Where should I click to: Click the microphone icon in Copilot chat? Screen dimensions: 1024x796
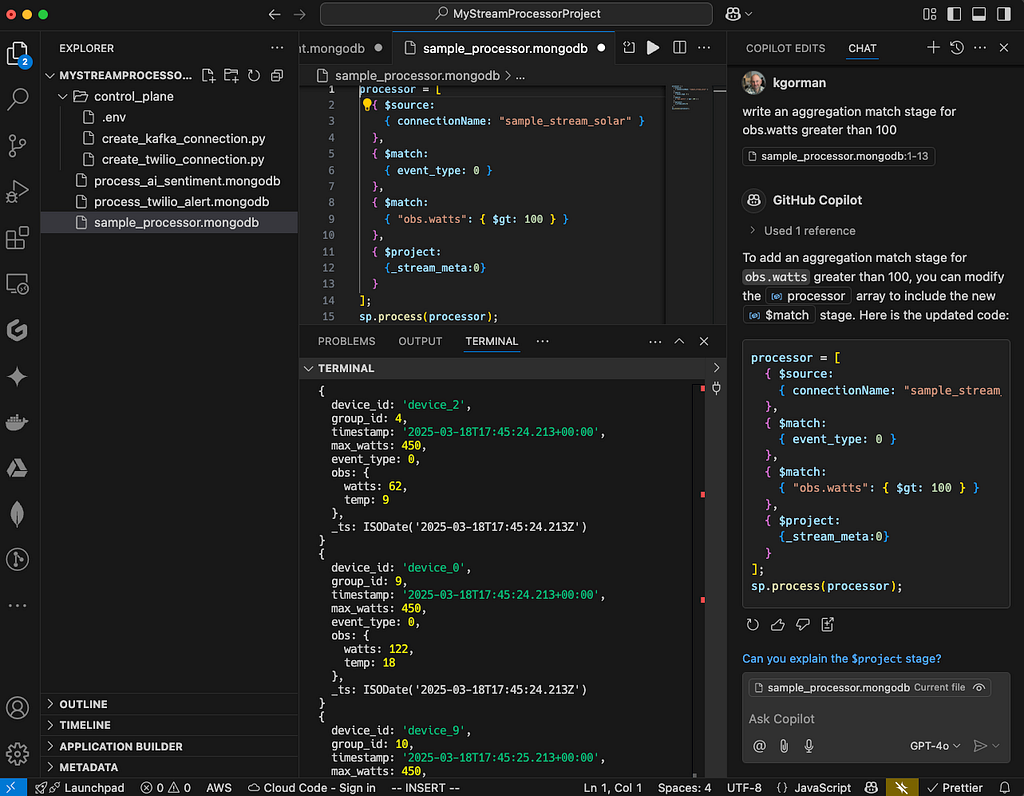point(809,745)
